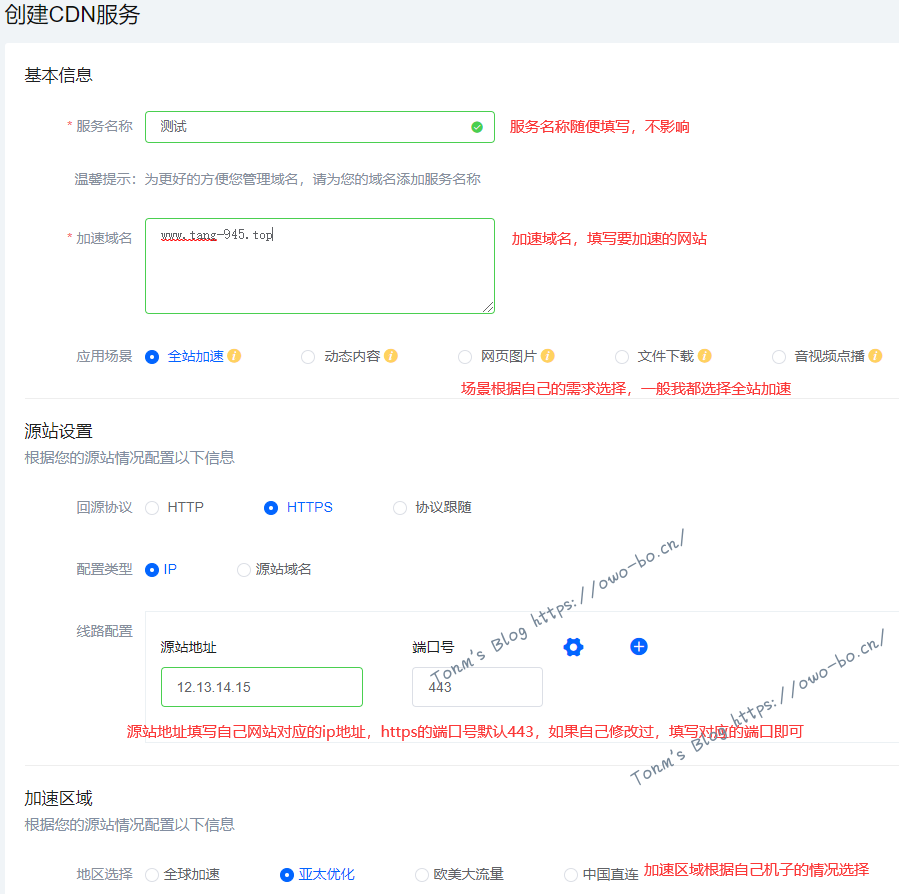Select the 动态内容 scenario option
Viewport: 899px width, 894px height.
308,357
